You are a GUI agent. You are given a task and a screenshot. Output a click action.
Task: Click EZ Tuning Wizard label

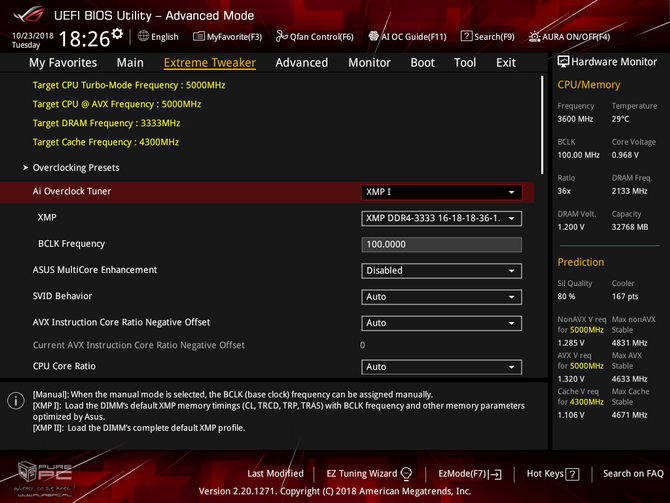point(361,474)
